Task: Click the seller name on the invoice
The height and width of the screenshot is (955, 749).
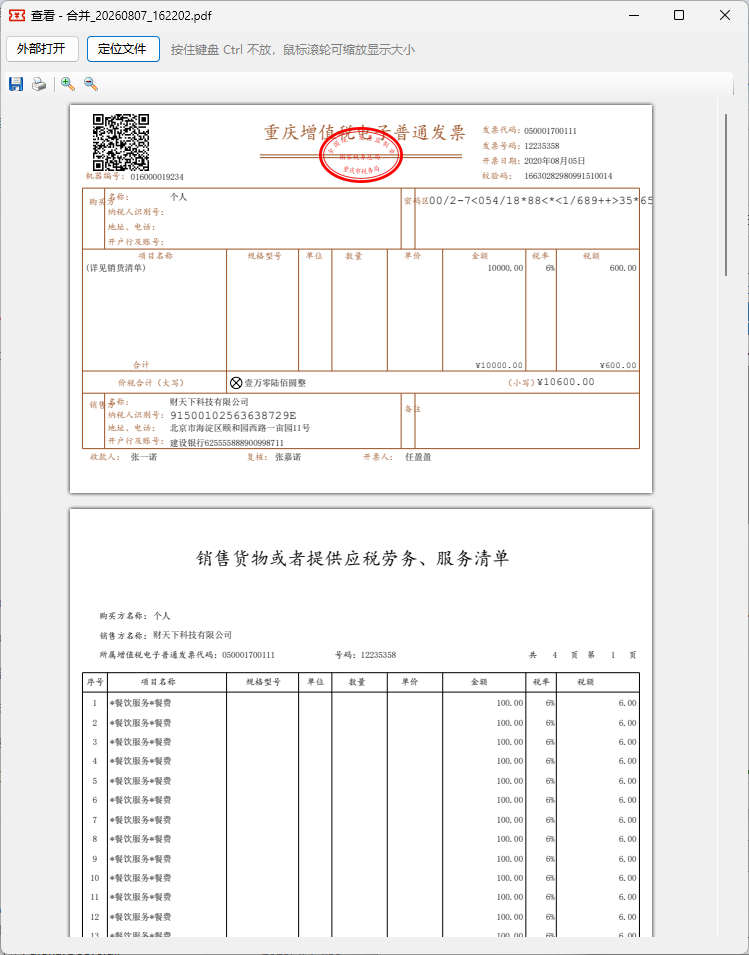Action: [x=209, y=402]
